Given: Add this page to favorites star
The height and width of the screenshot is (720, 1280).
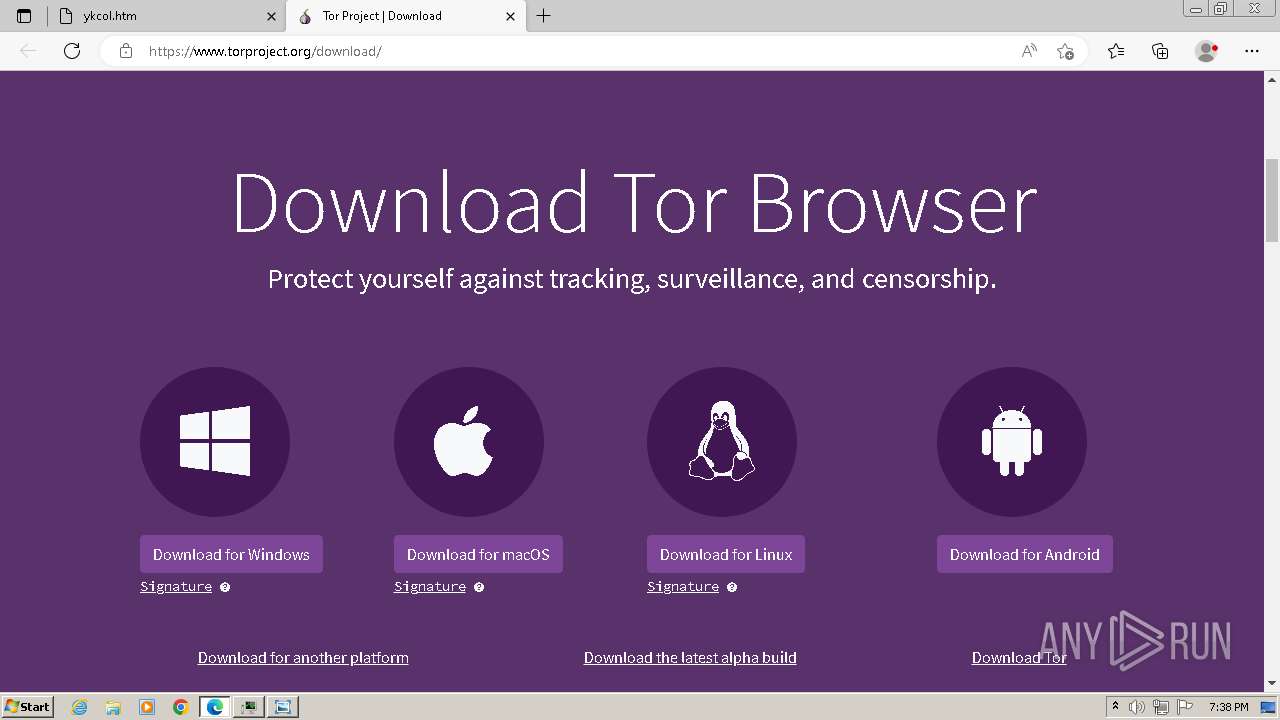Looking at the screenshot, I should [1065, 51].
